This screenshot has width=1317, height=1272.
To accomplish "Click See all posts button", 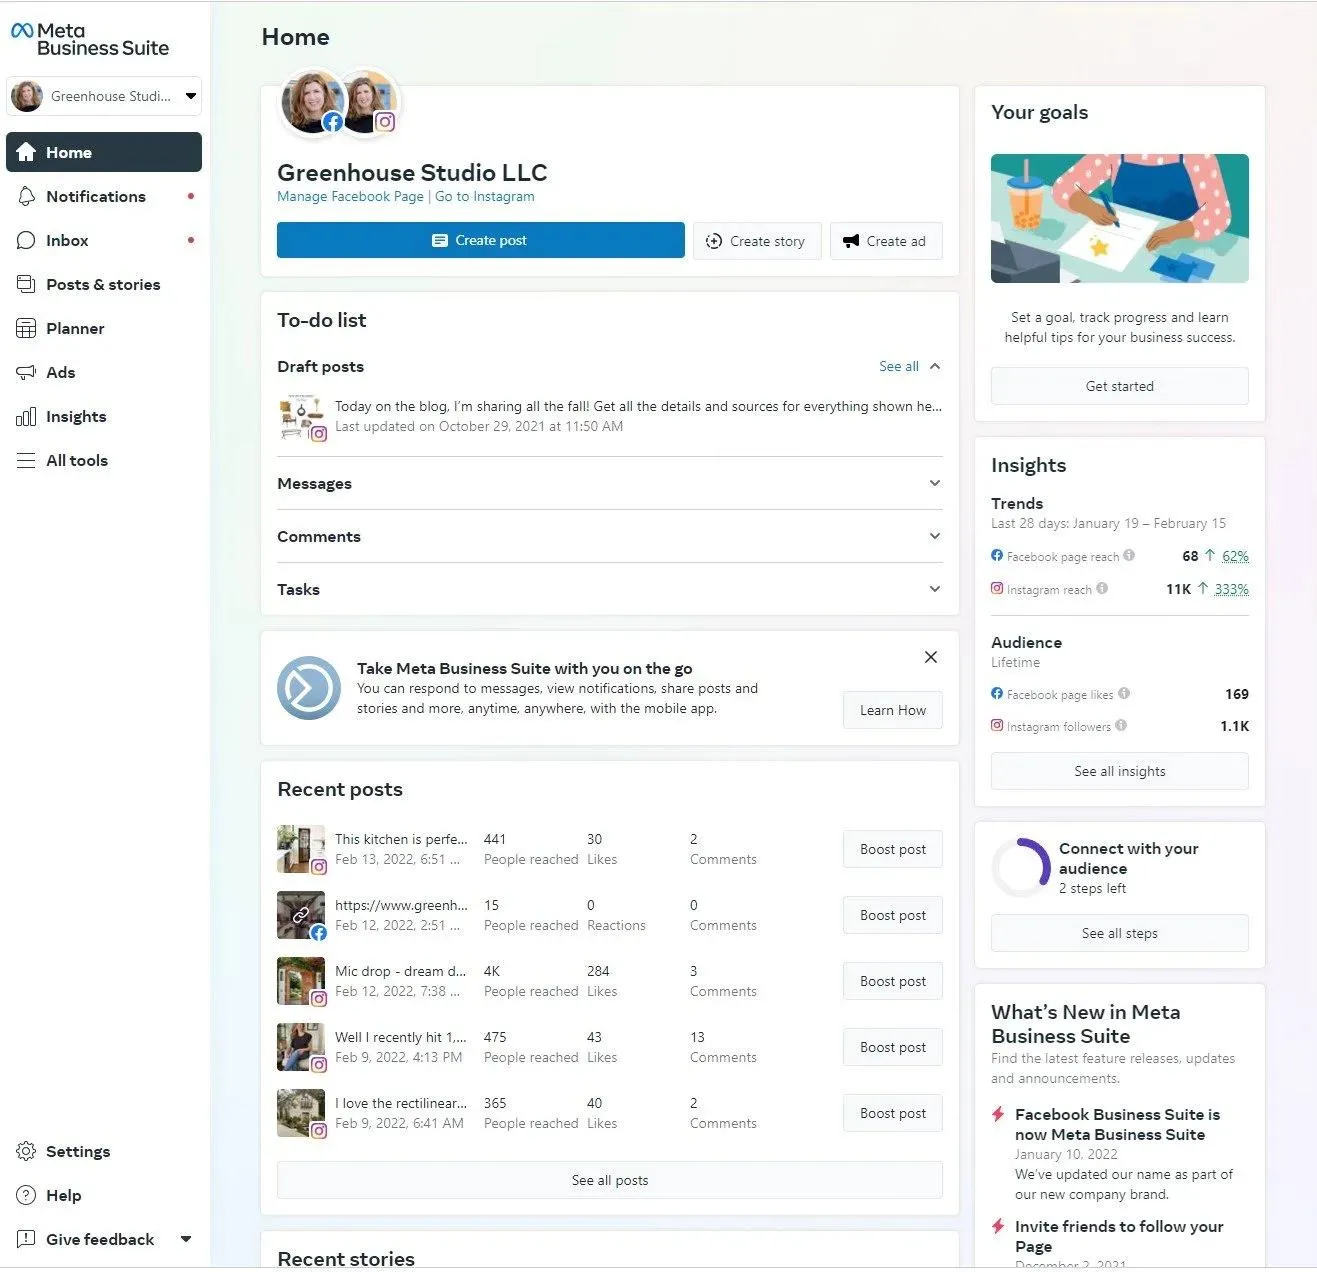I will pos(610,1180).
